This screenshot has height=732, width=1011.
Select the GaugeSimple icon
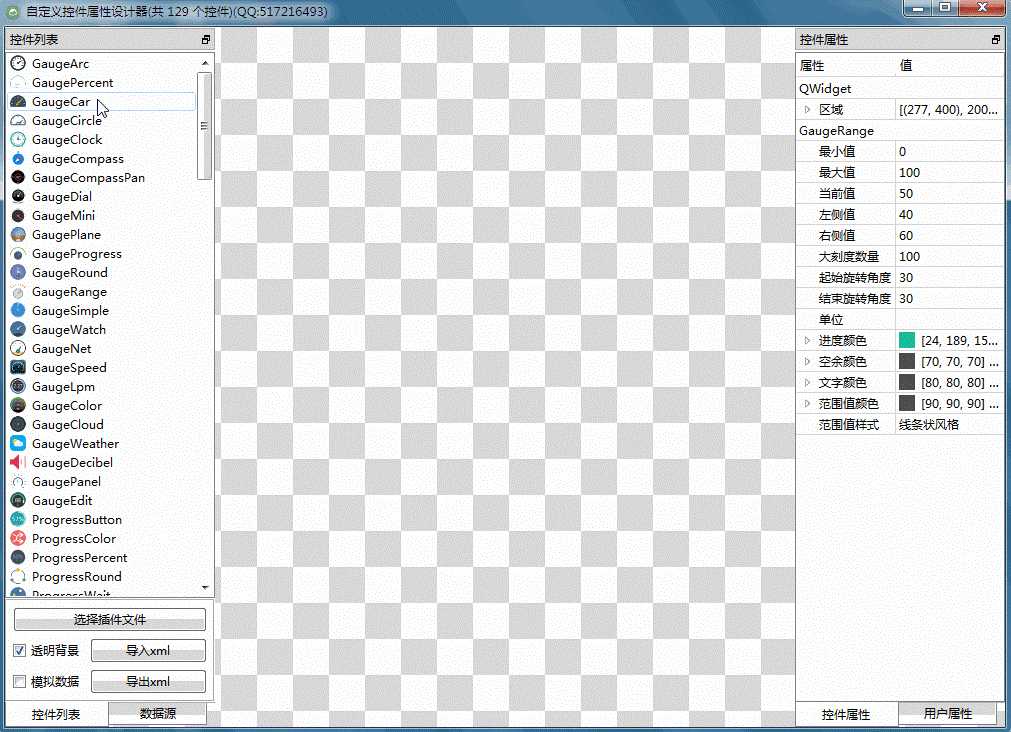click(x=18, y=311)
